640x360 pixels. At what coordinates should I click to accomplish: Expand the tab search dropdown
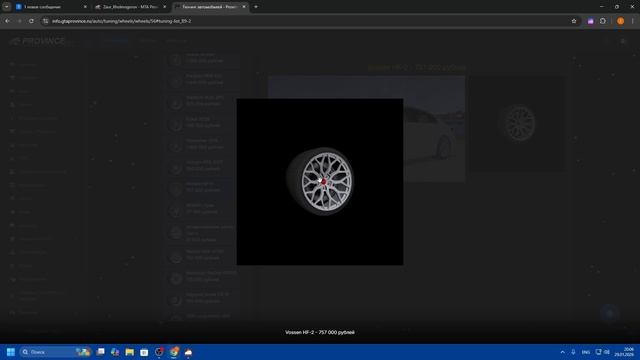[7, 7]
